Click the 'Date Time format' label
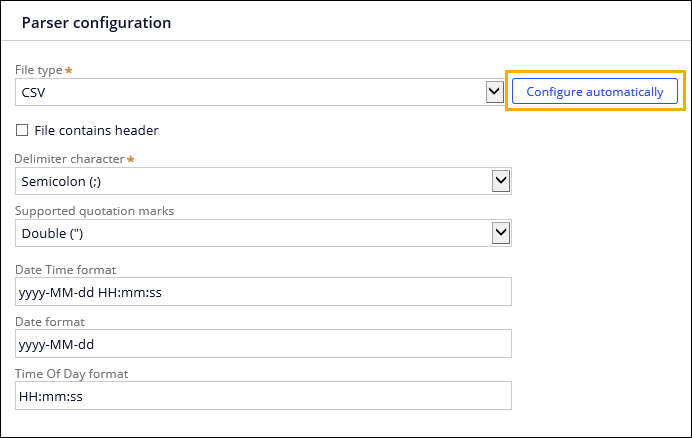Image resolution: width=692 pixels, height=438 pixels. 65,270
